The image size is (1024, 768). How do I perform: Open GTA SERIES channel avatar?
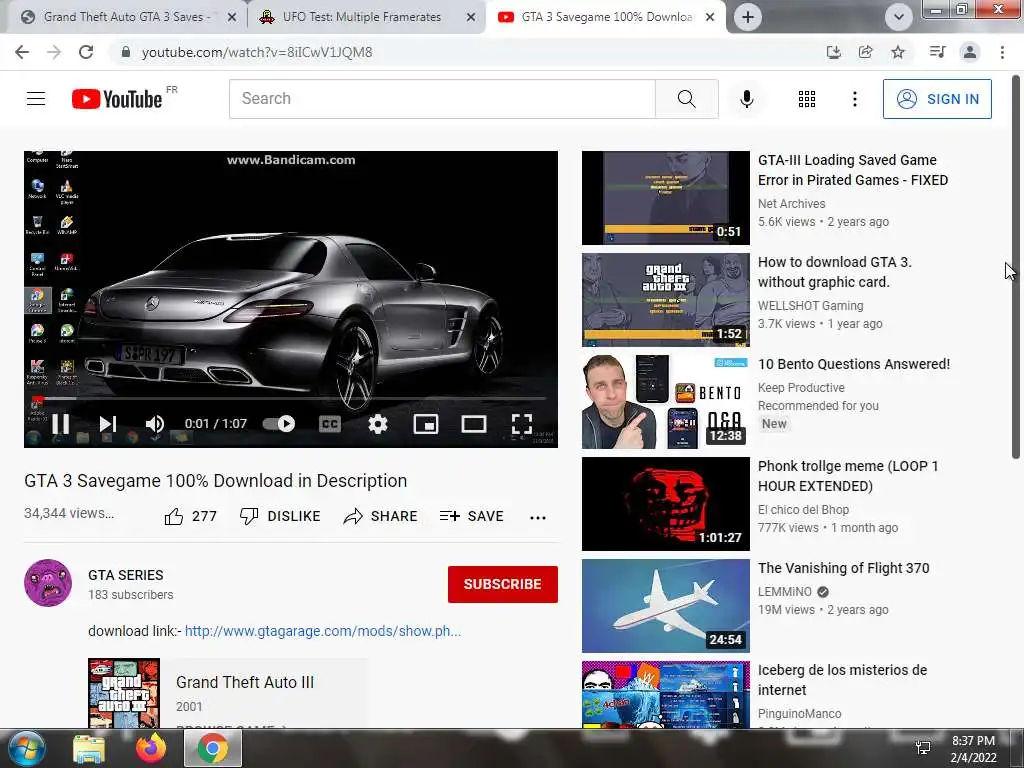coord(48,583)
